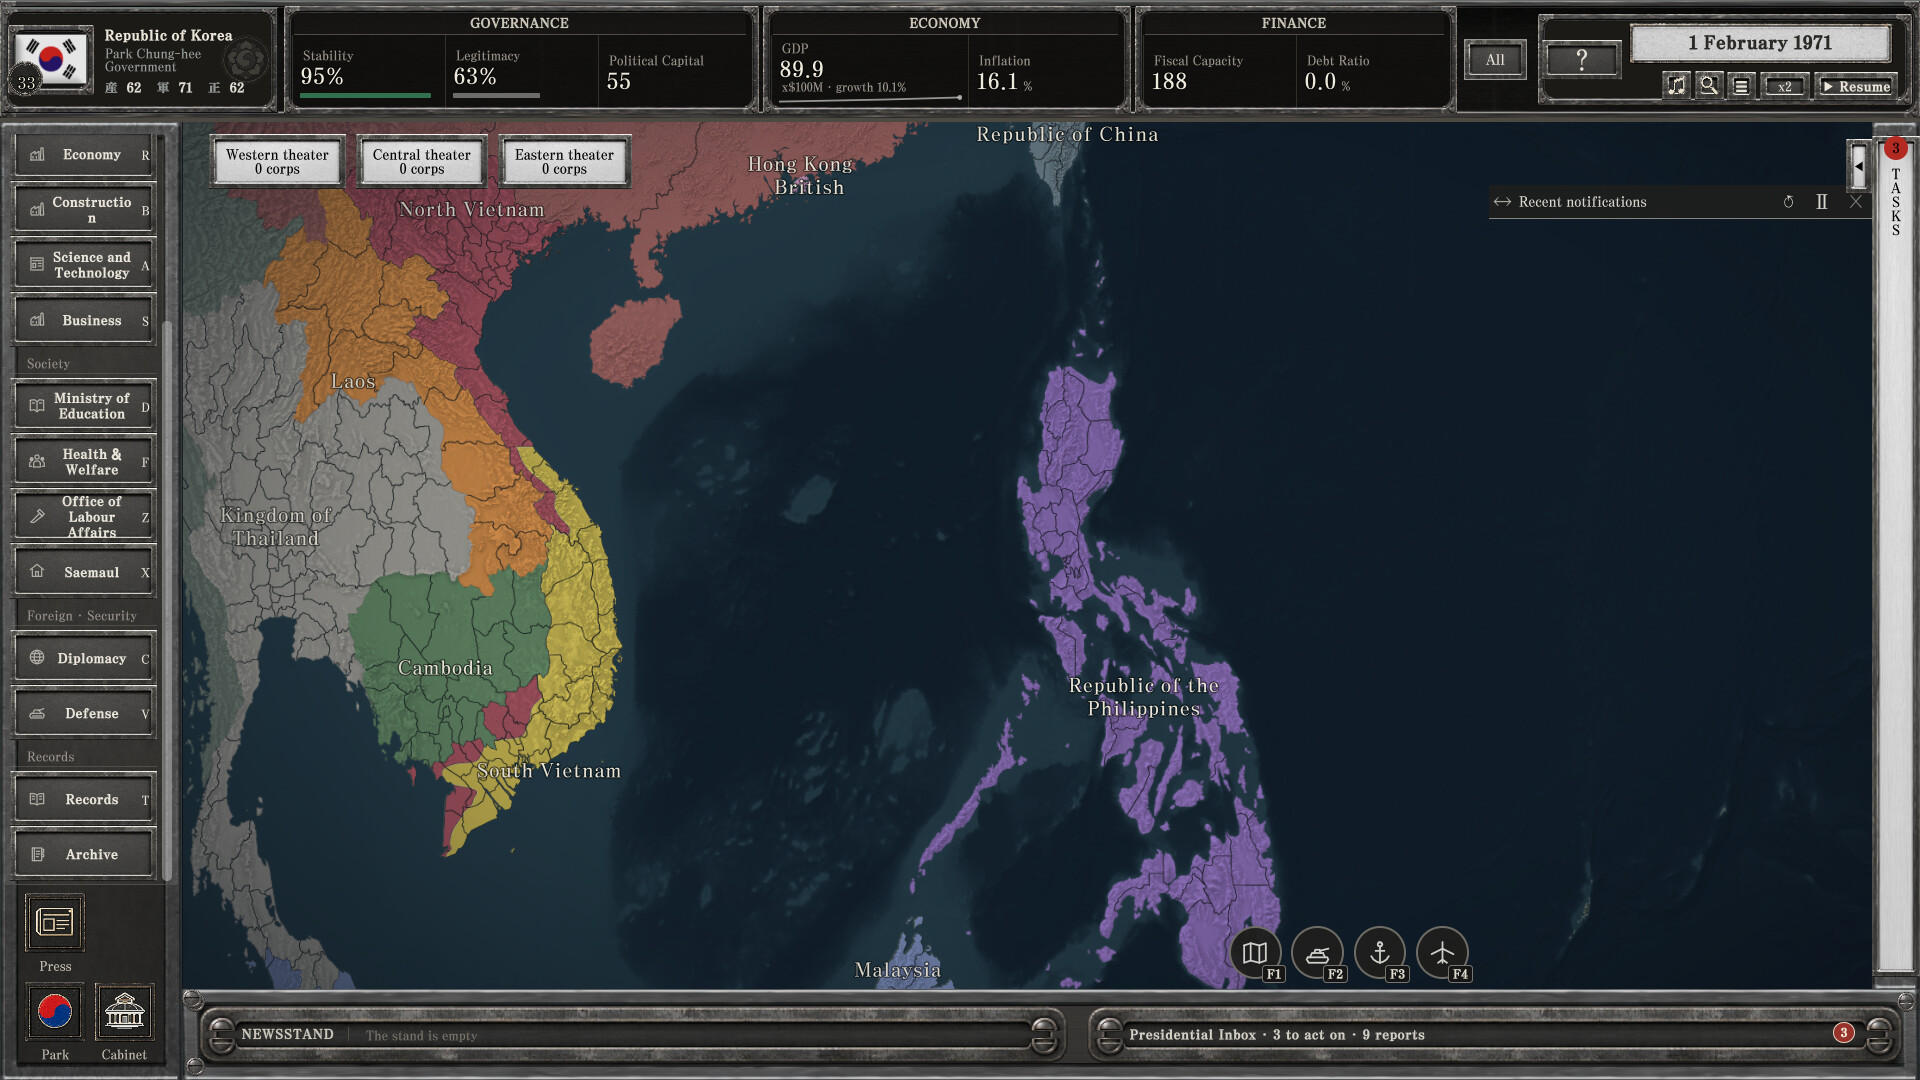Viewport: 1920px width, 1080px height.
Task: Open the Park president portrait icon
Action: 55,1012
